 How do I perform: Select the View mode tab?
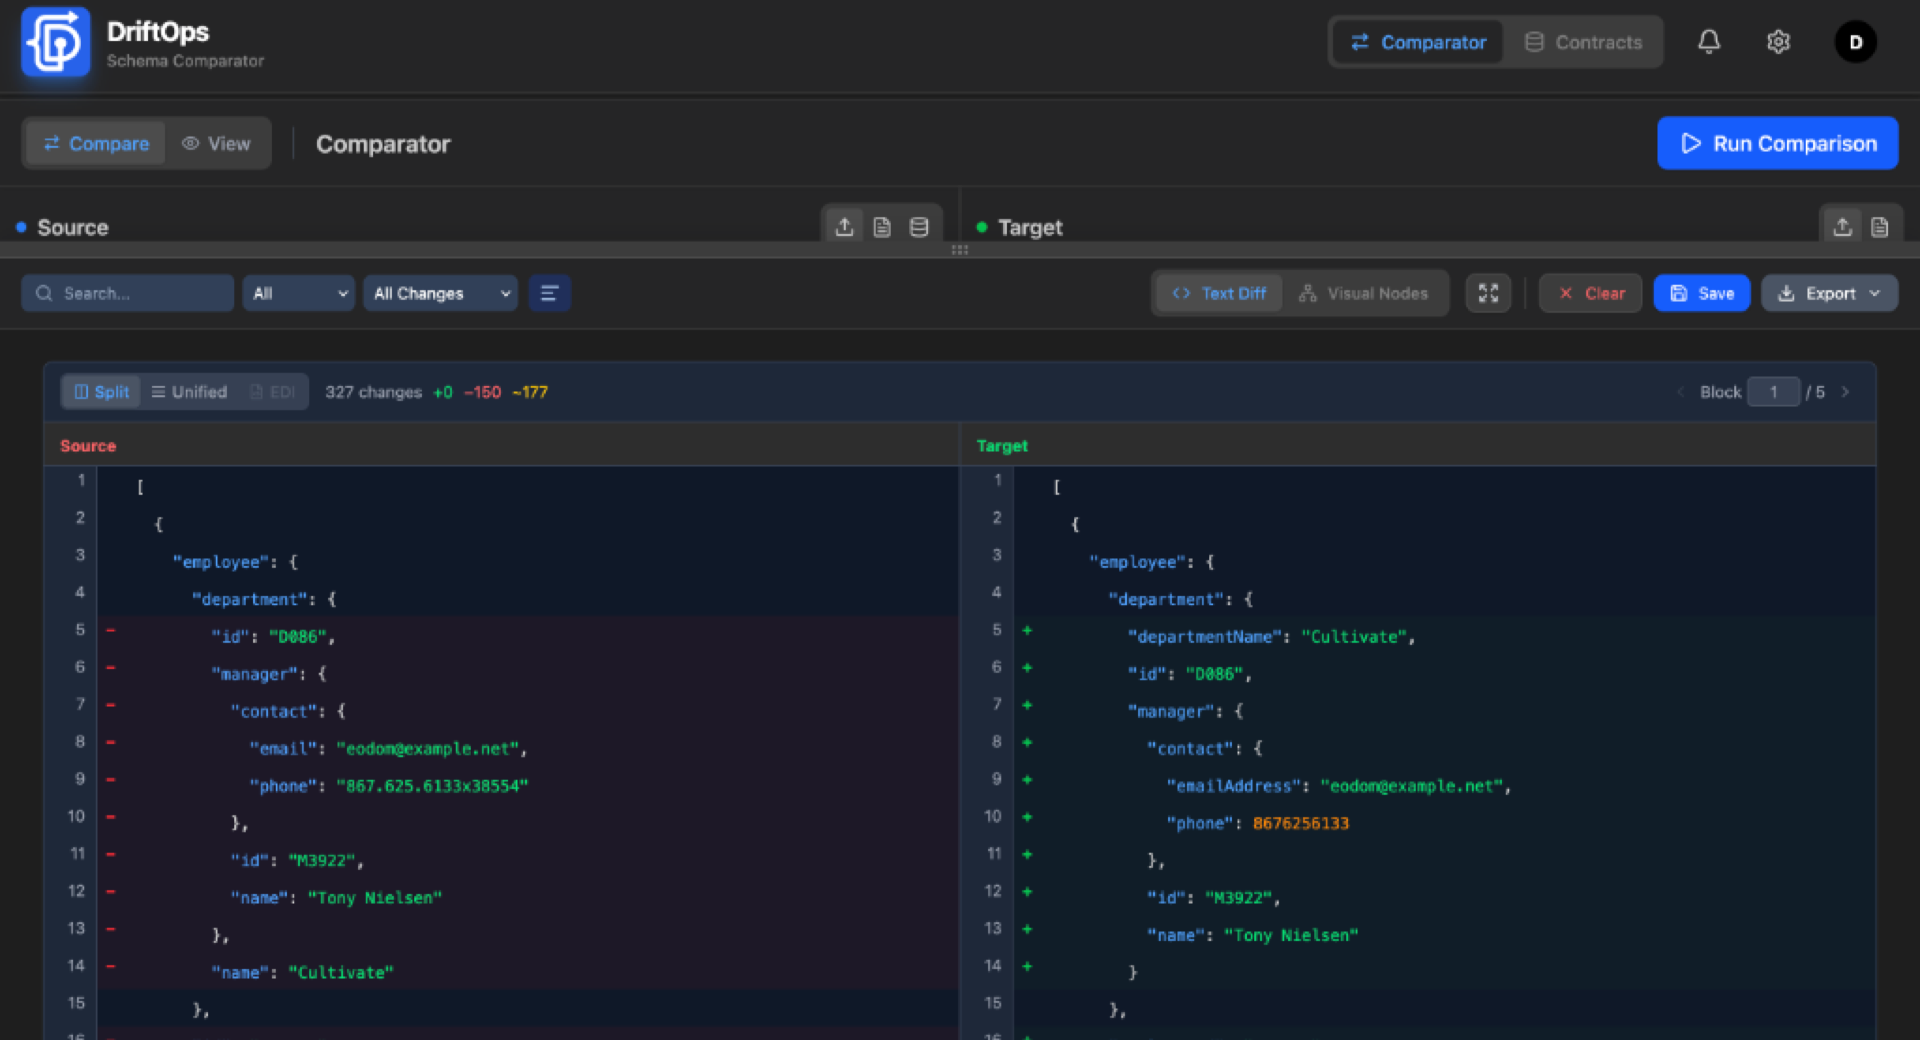(216, 144)
